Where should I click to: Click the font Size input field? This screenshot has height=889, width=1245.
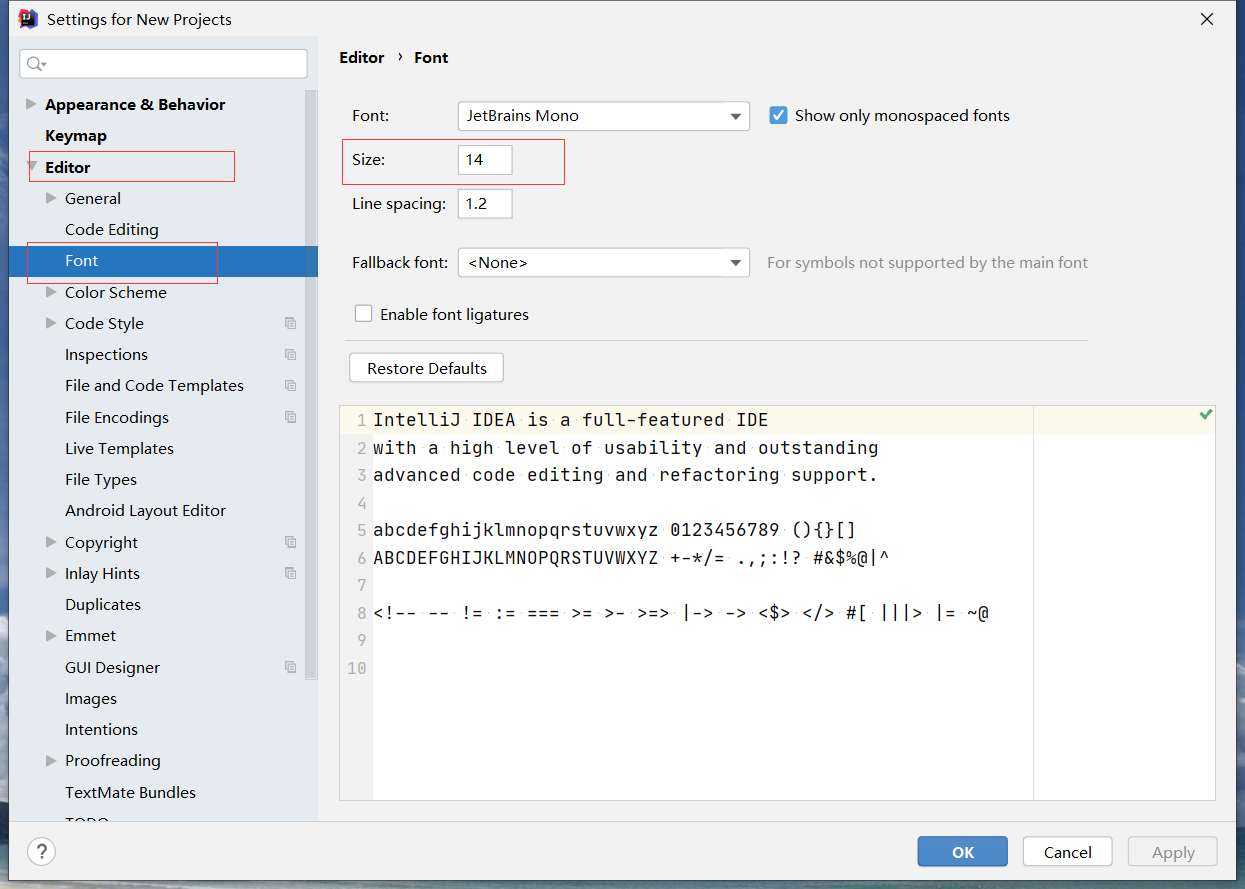tap(485, 160)
